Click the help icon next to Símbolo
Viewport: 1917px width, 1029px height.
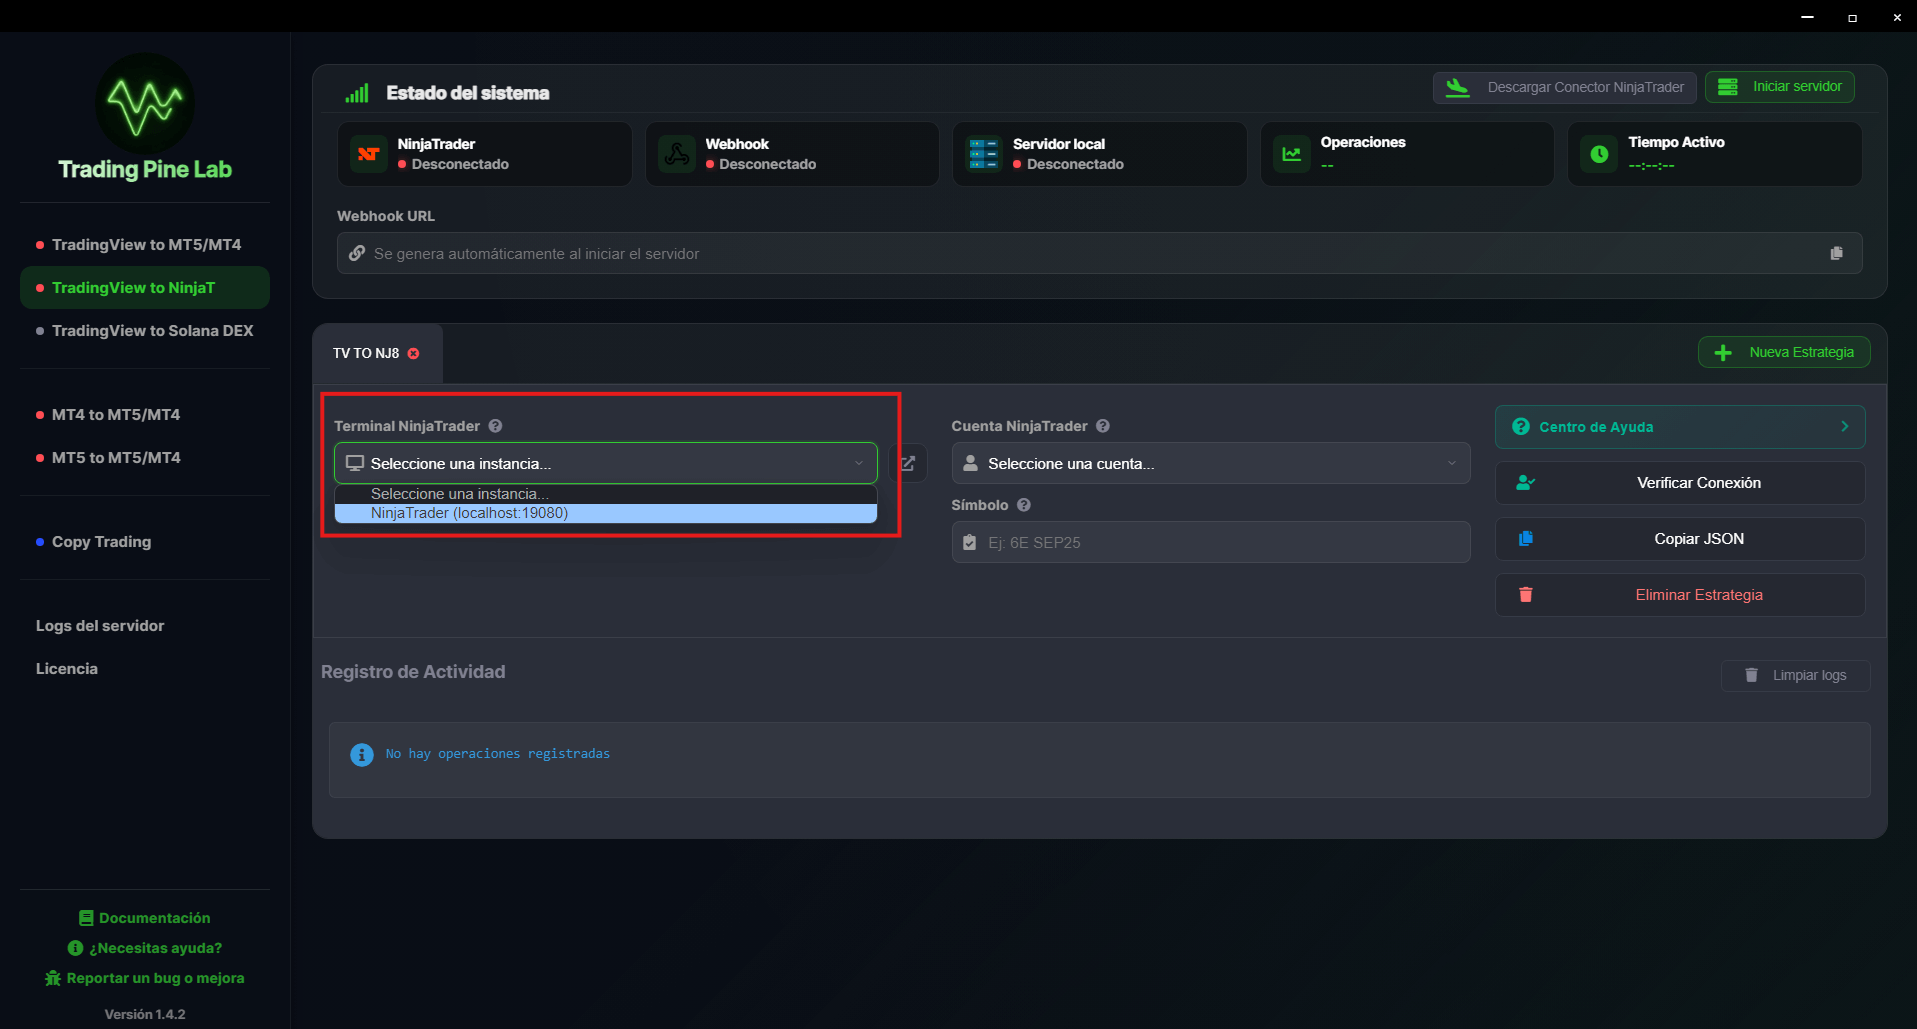pos(1024,505)
